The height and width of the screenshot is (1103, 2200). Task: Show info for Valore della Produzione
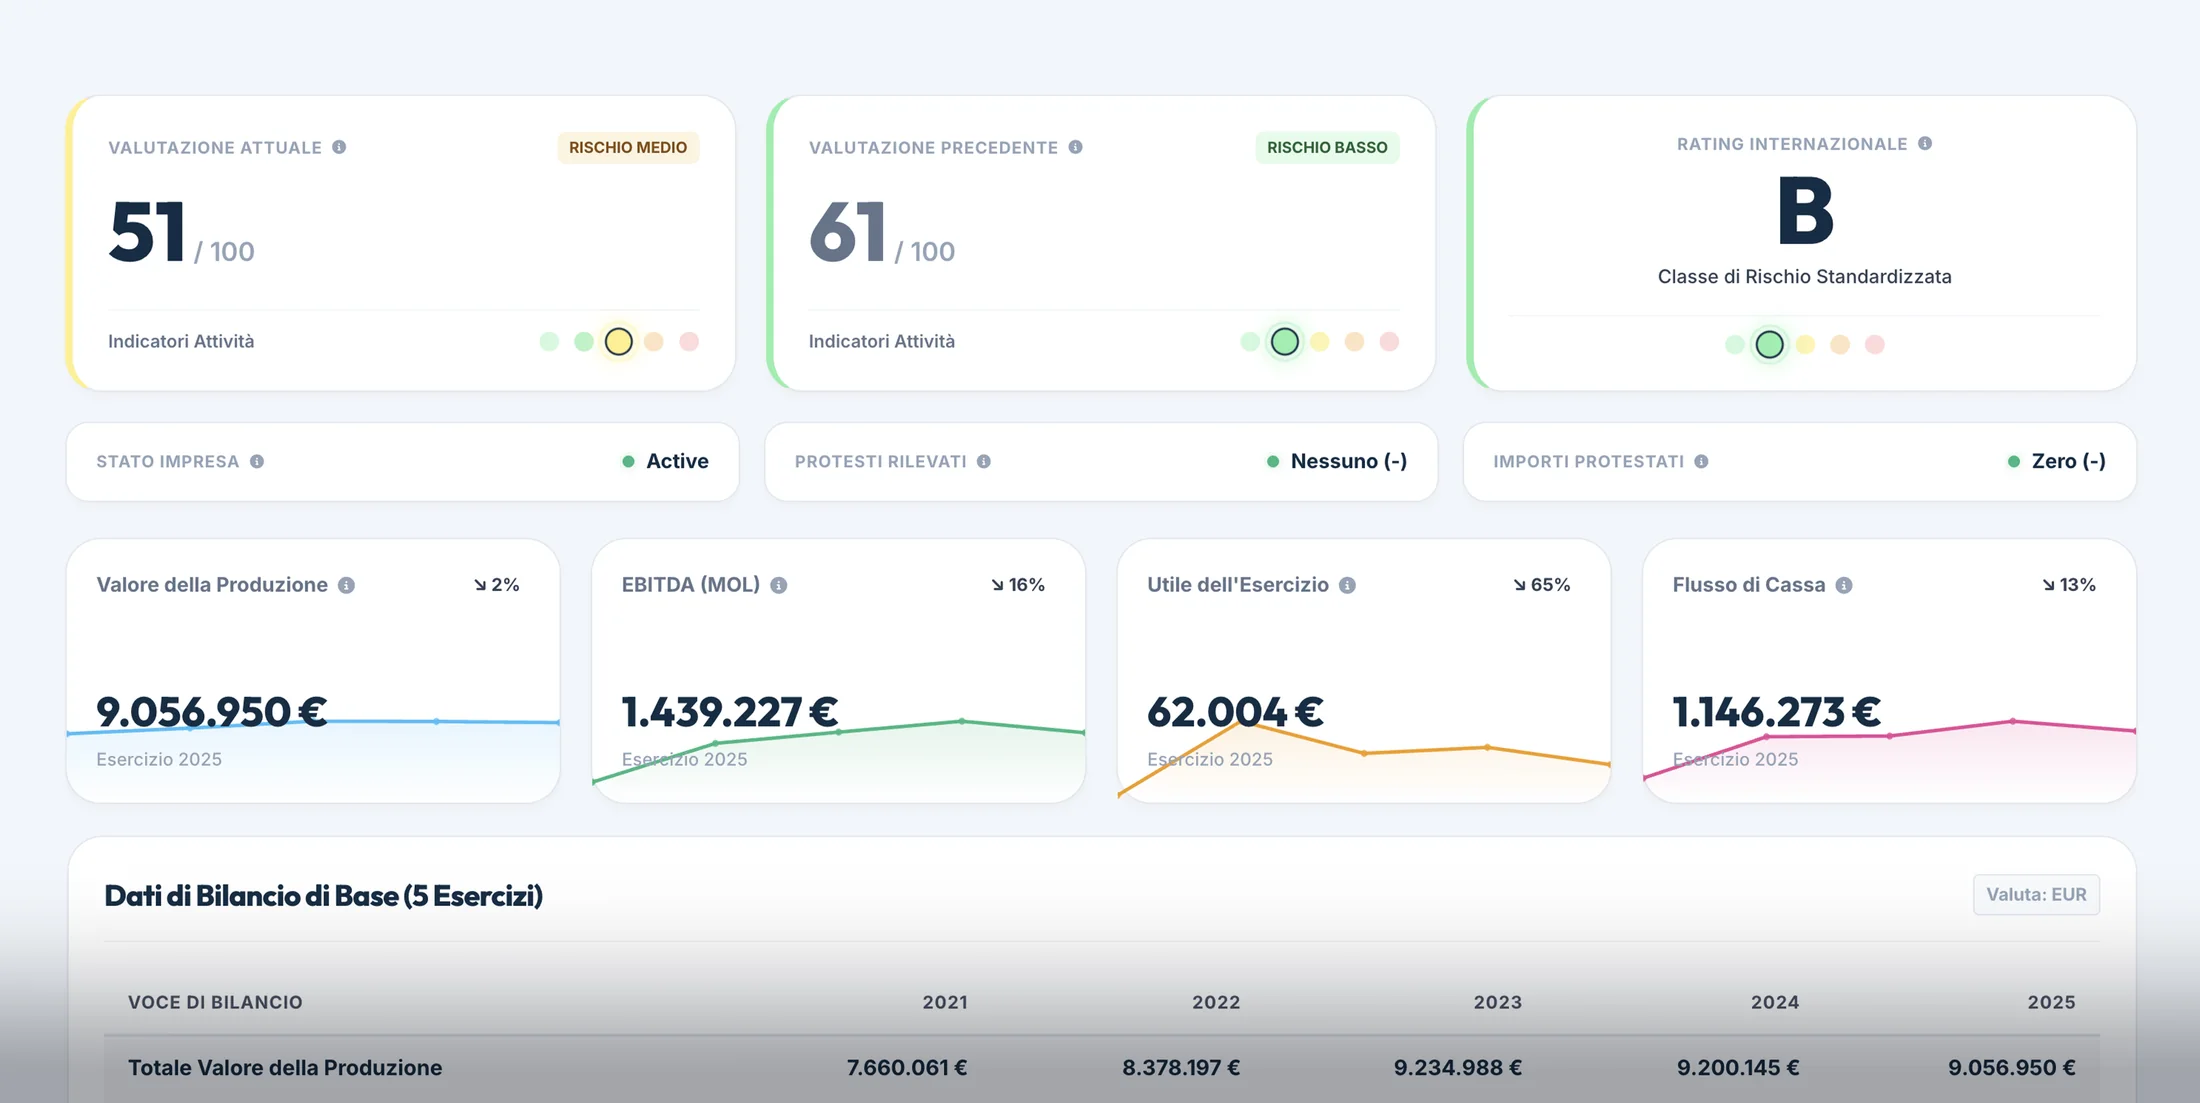(x=346, y=585)
